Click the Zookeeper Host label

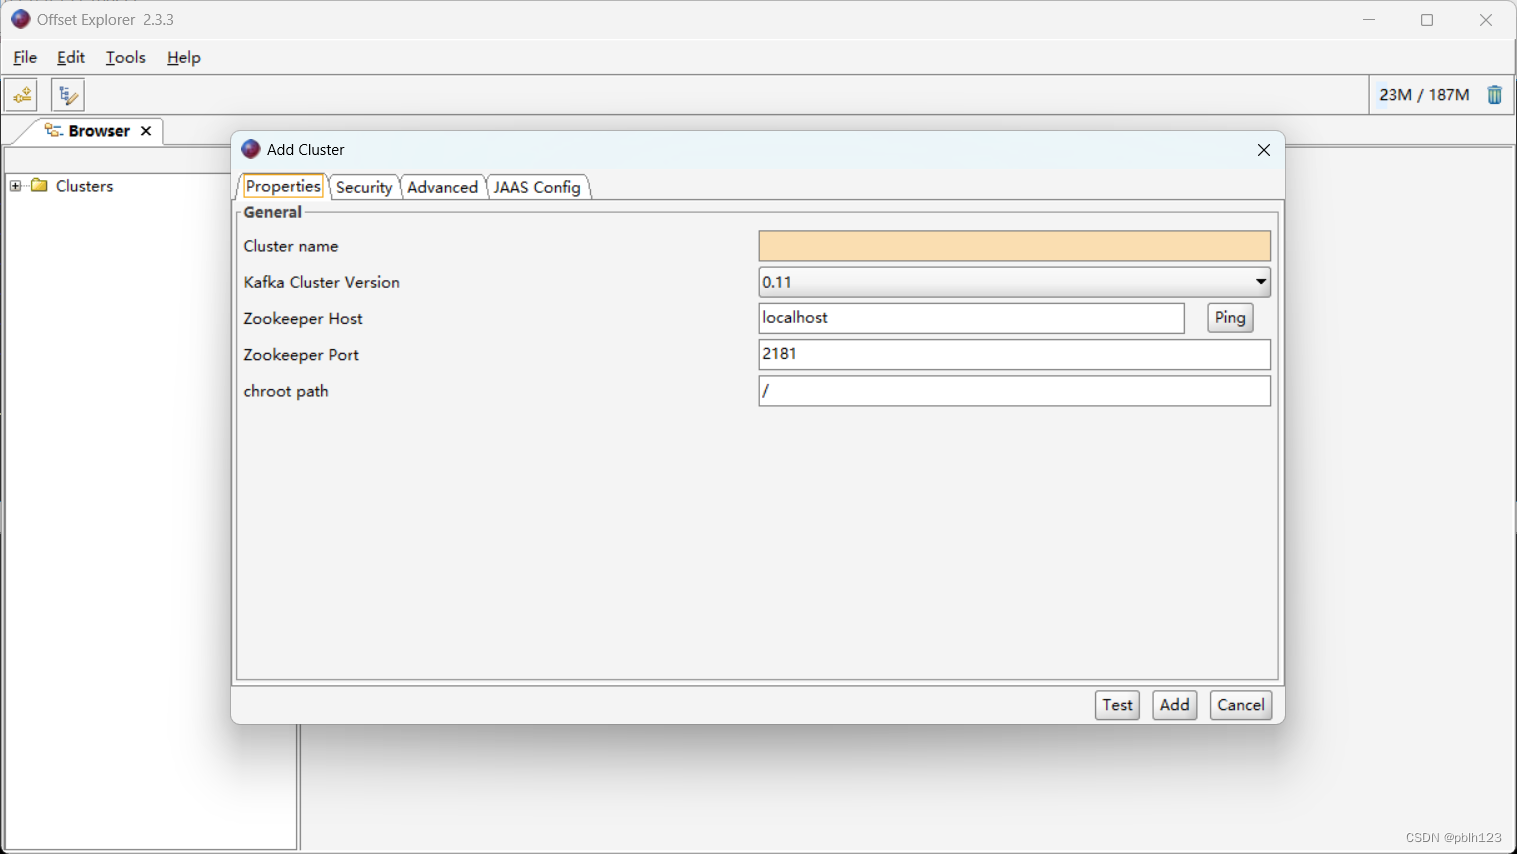click(x=303, y=318)
